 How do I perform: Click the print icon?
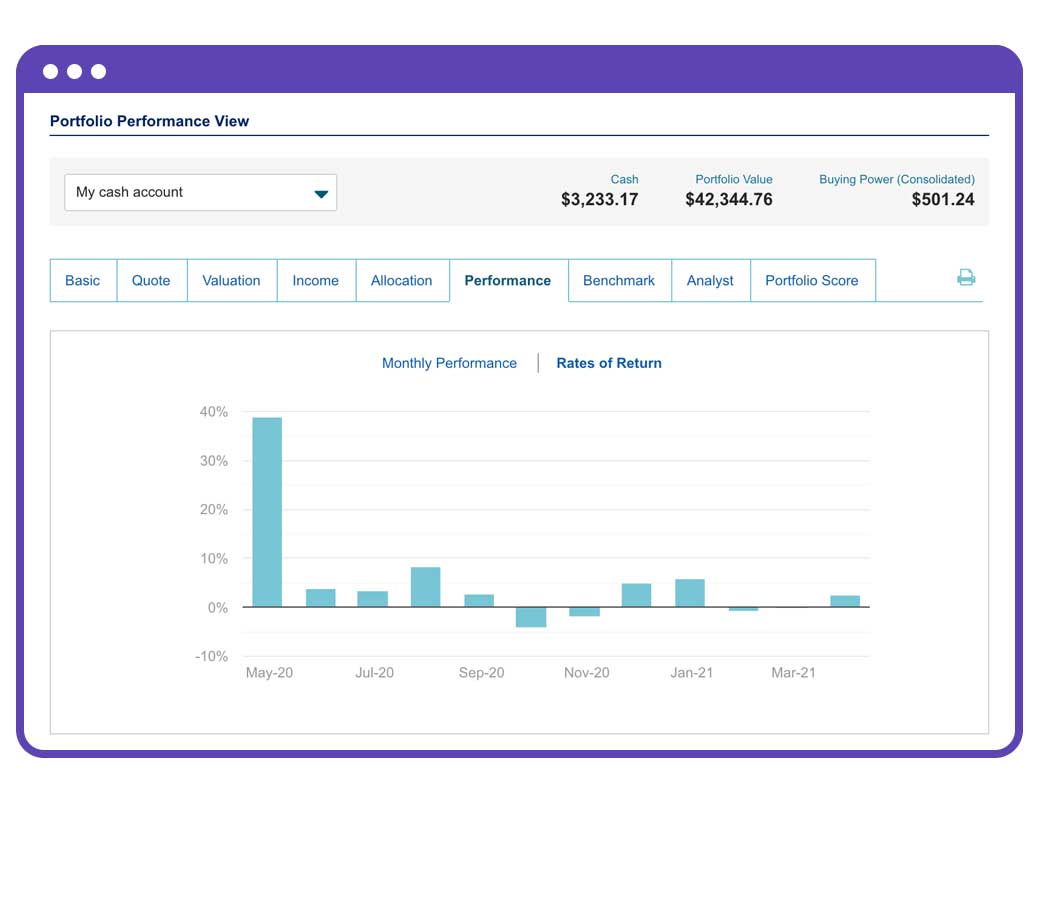click(966, 278)
